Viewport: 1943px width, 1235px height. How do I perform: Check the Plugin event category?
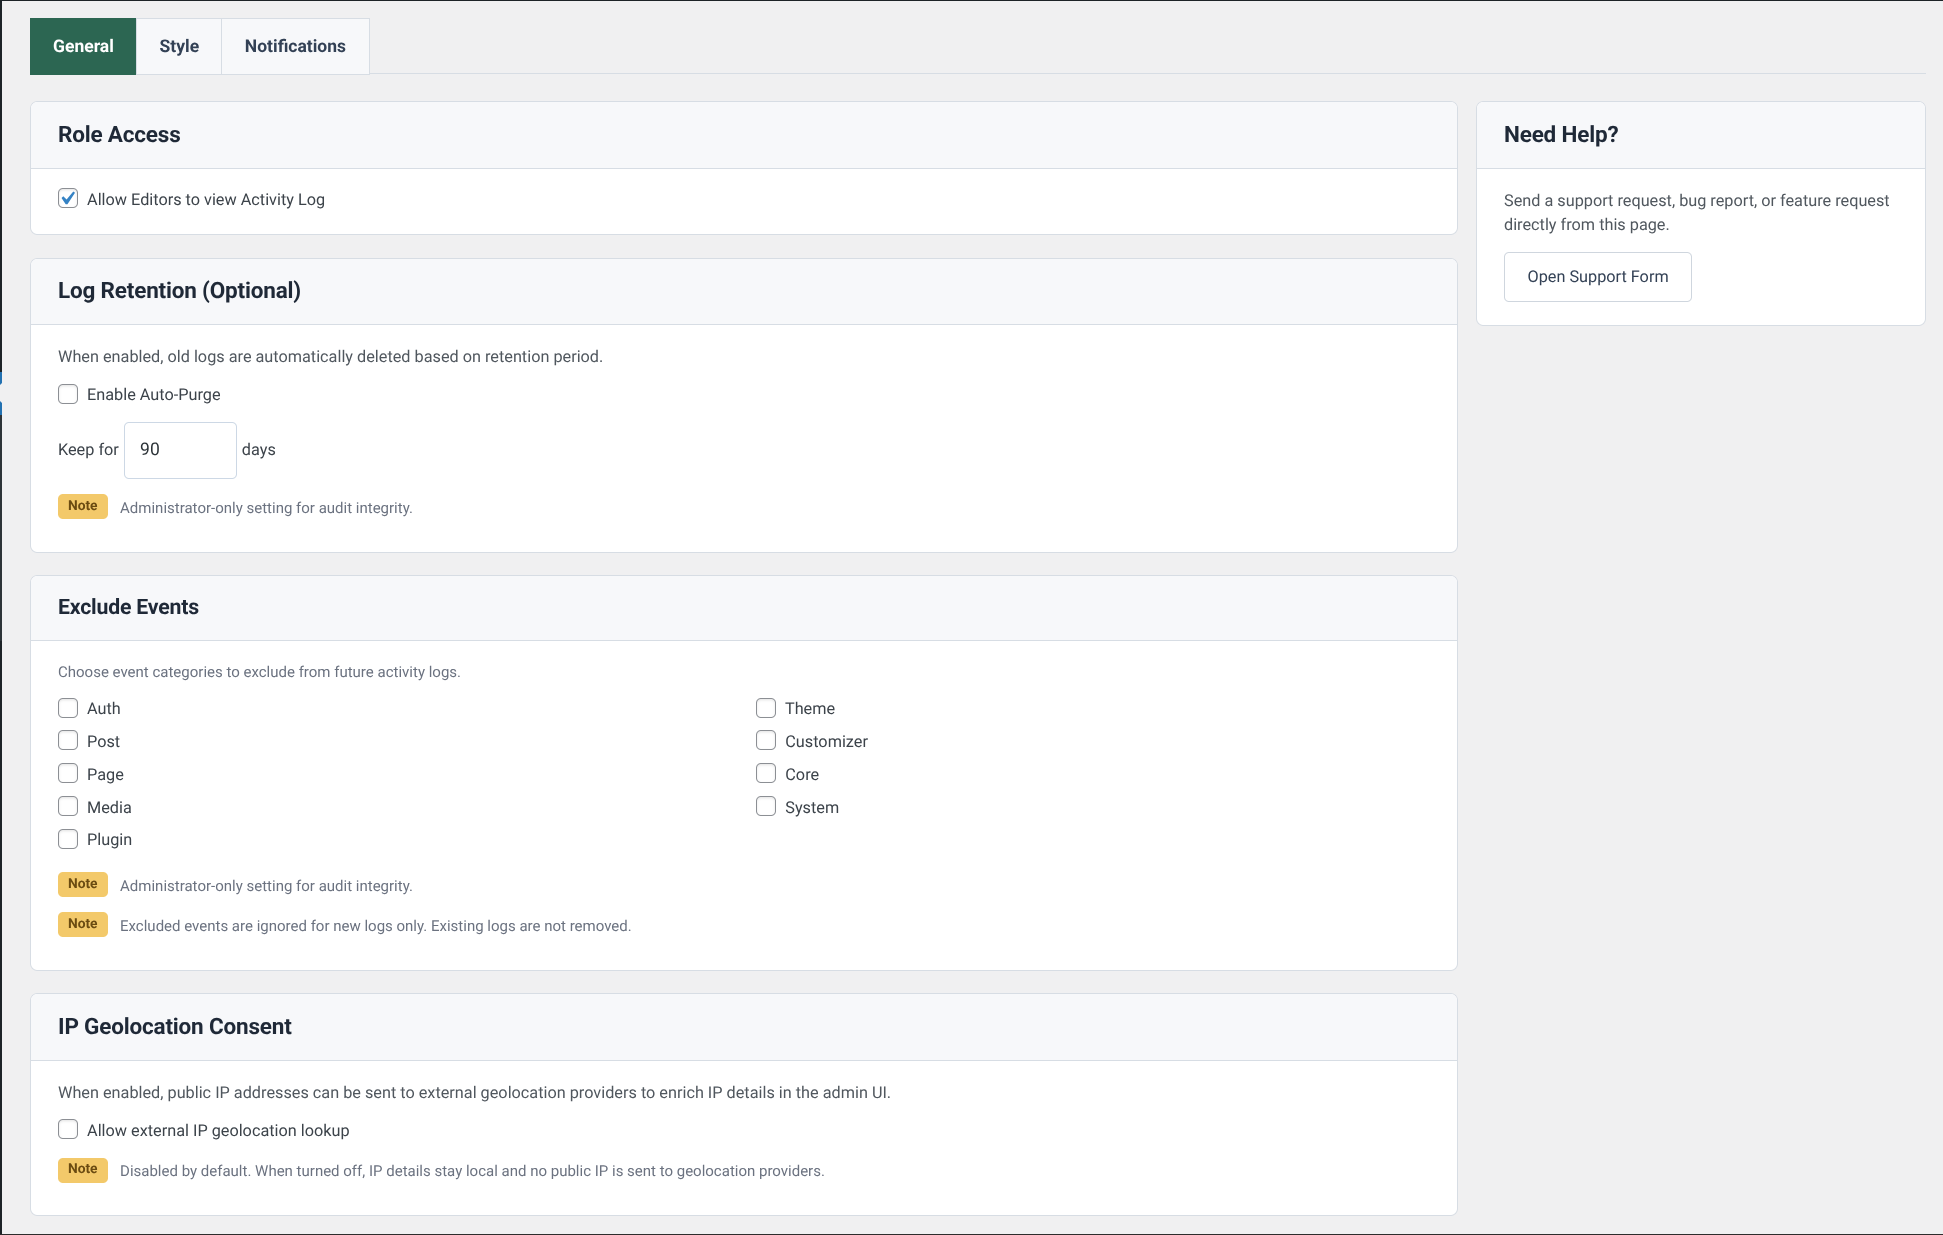[x=68, y=839]
